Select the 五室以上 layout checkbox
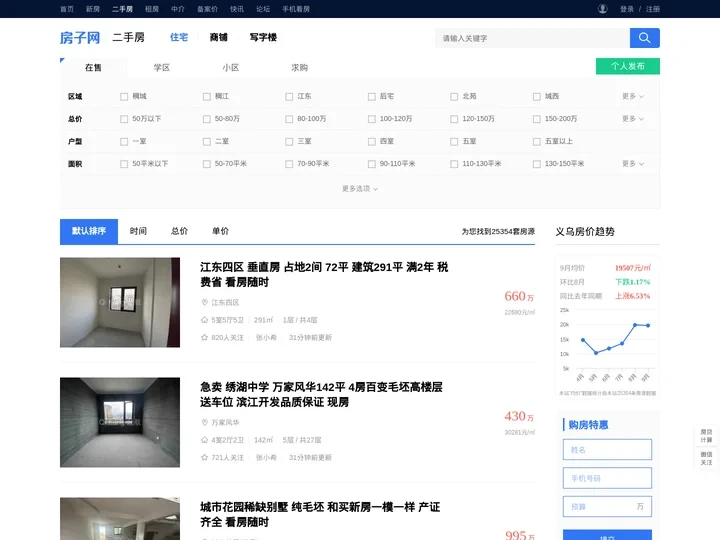The image size is (720, 540). click(536, 141)
